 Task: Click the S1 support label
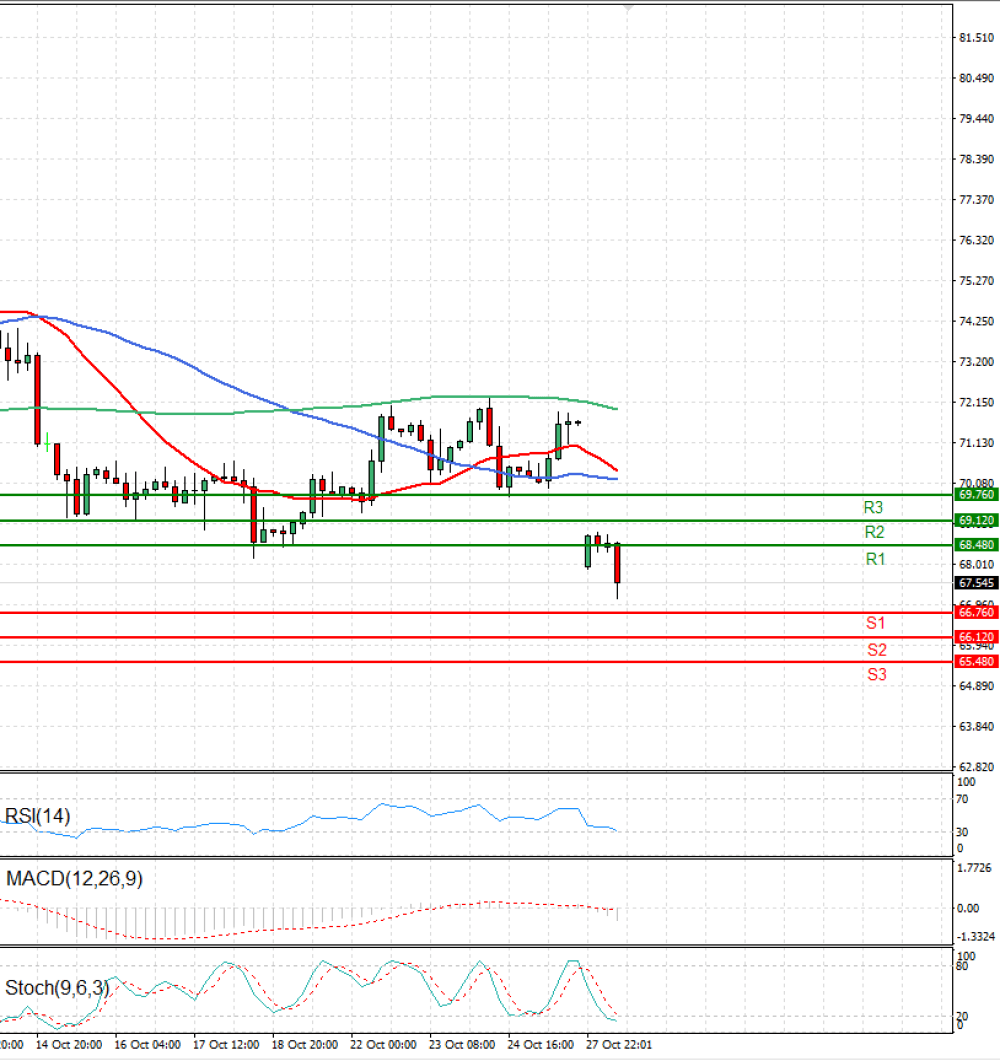(876, 623)
